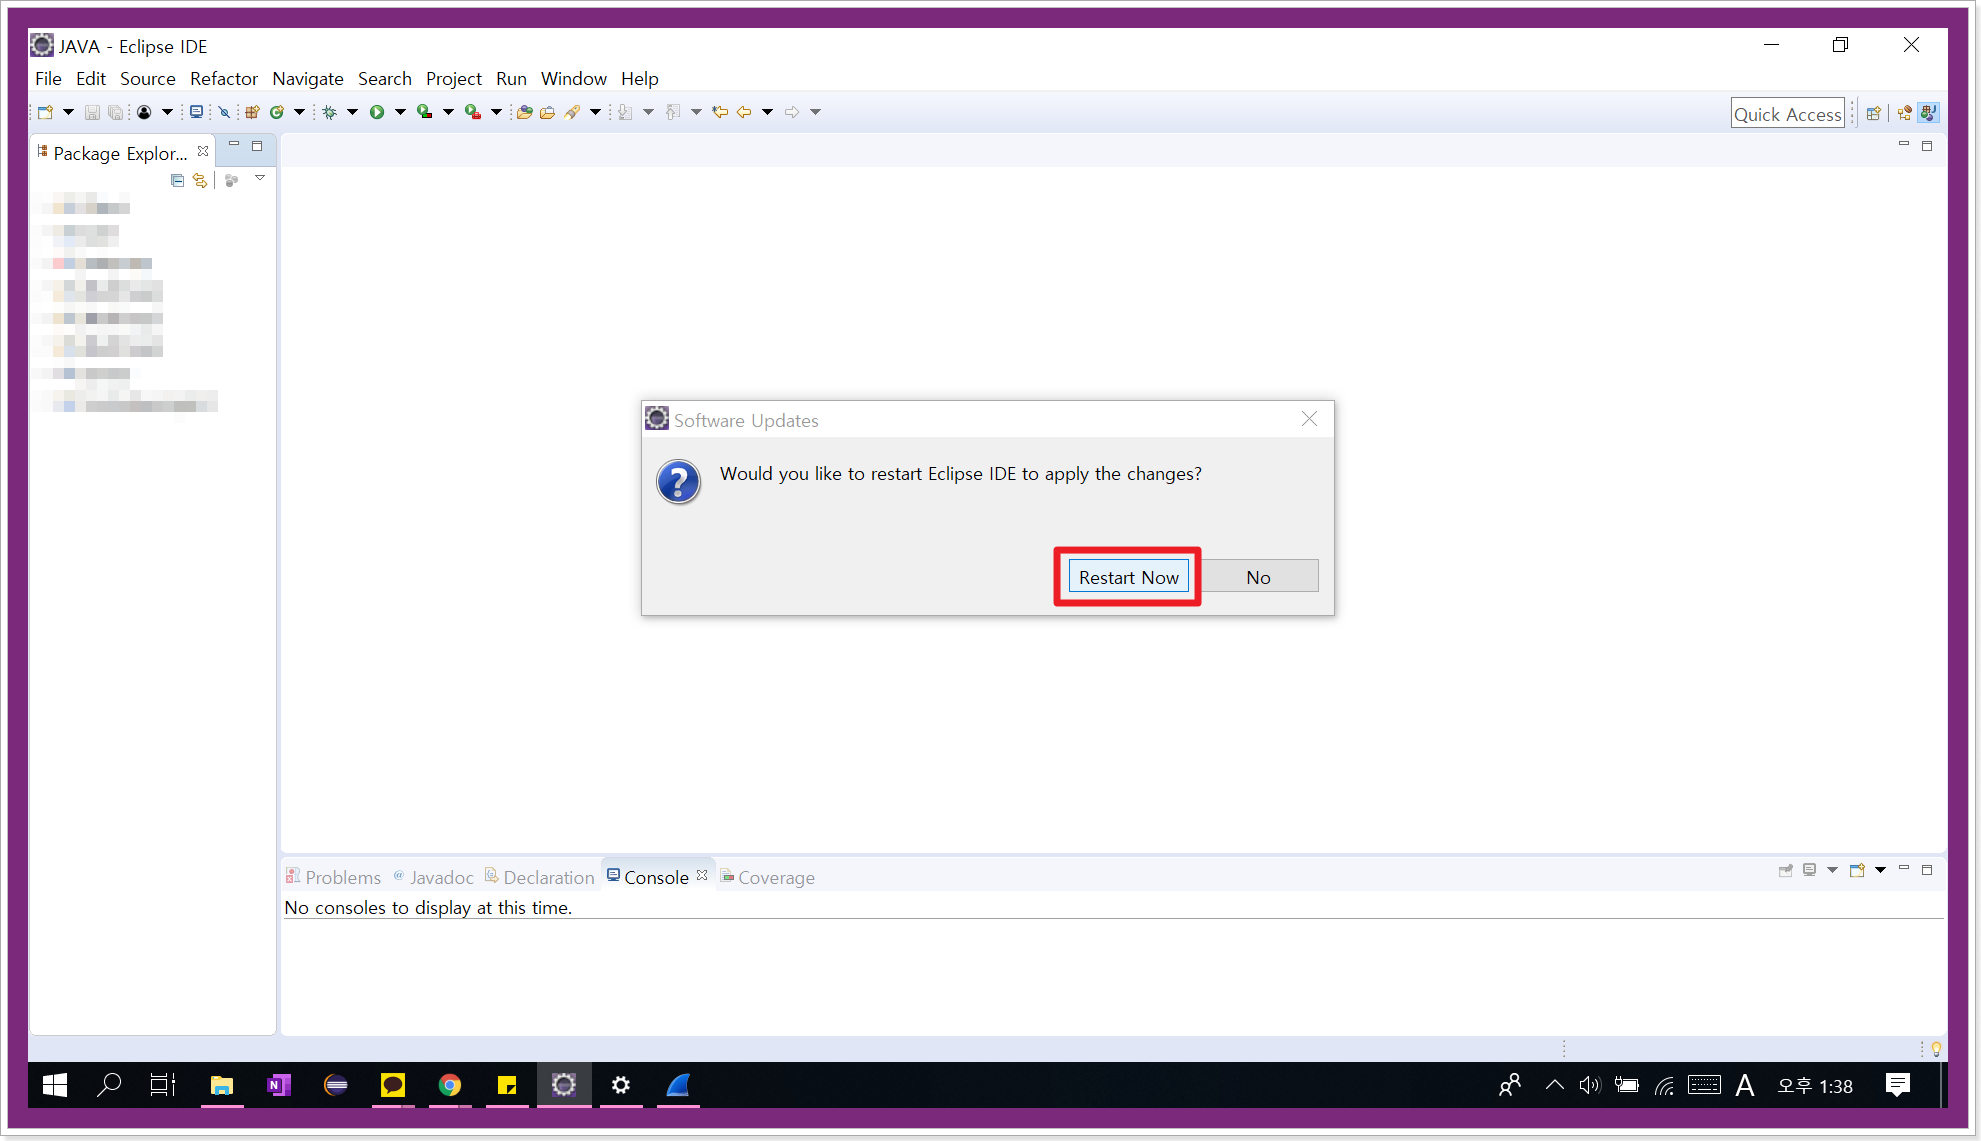Click the Save toolbar icon

92,112
